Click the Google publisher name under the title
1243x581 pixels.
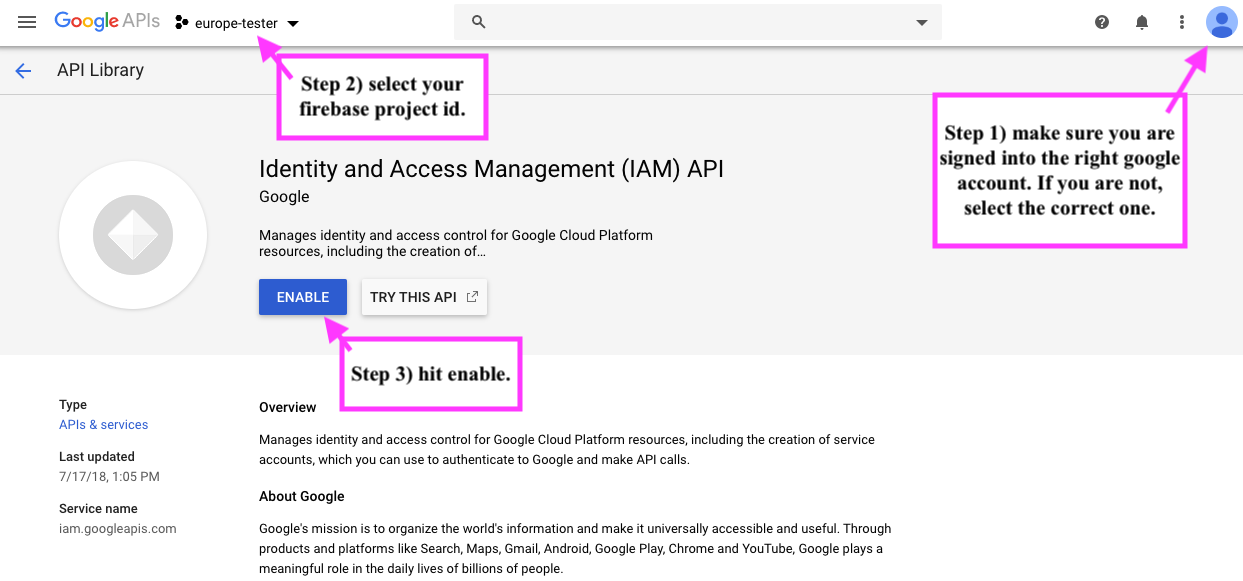[x=284, y=197]
